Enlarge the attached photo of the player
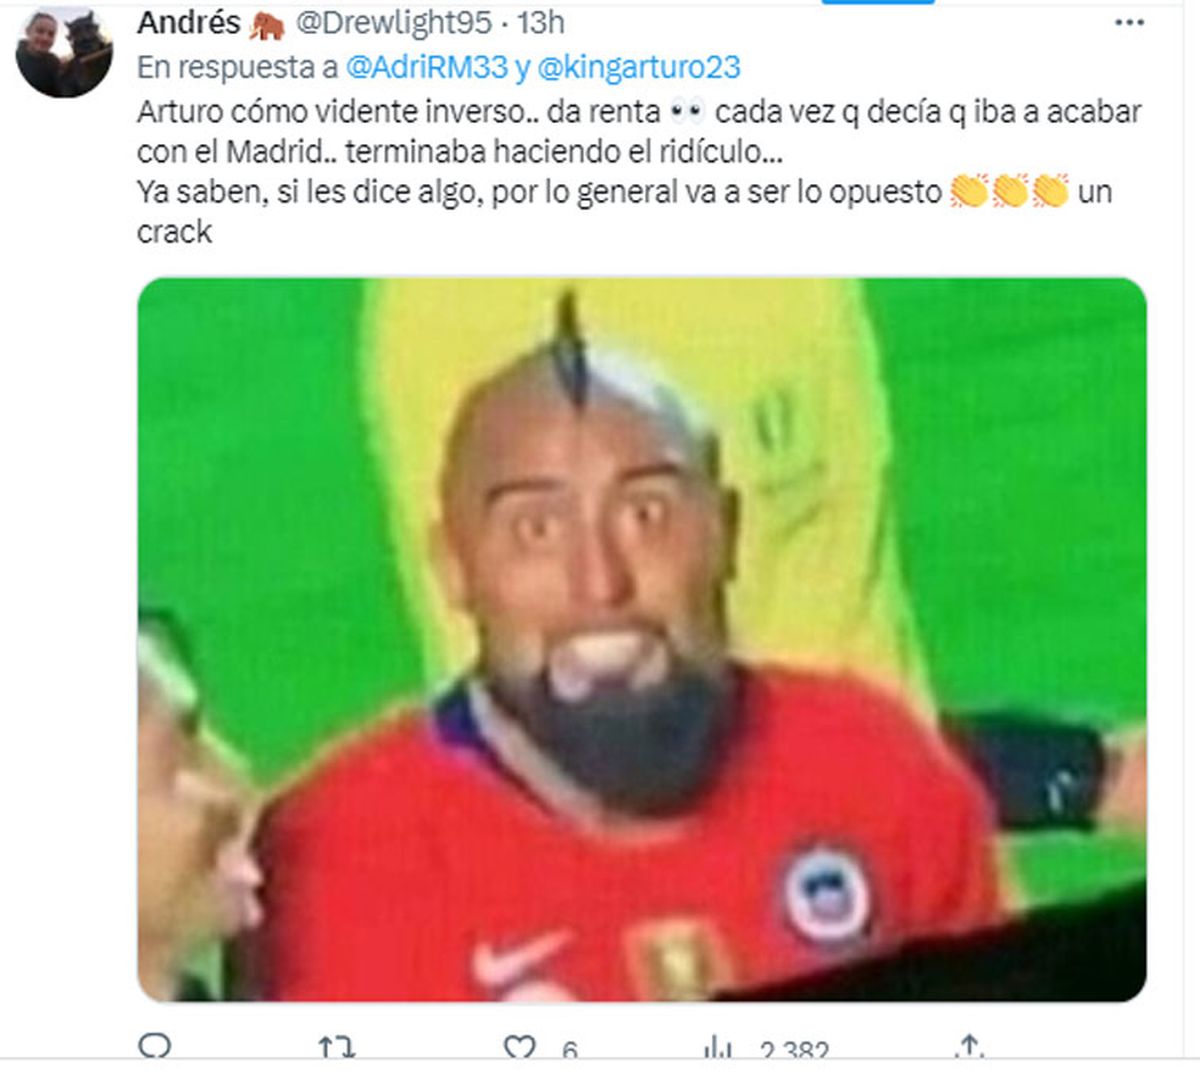This screenshot has width=1200, height=1073. tap(642, 640)
